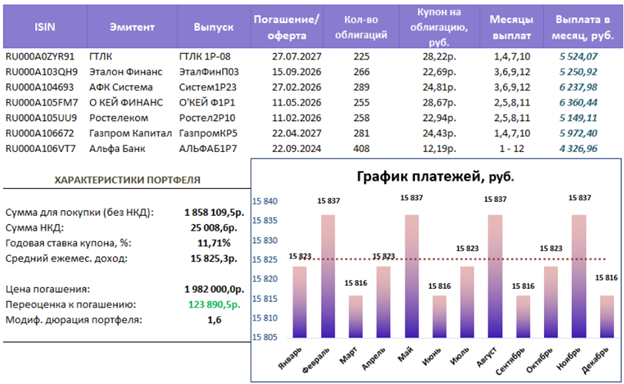Click axis label 15 840
Image resolution: width=624 pixels, height=384 pixels.
265,201
